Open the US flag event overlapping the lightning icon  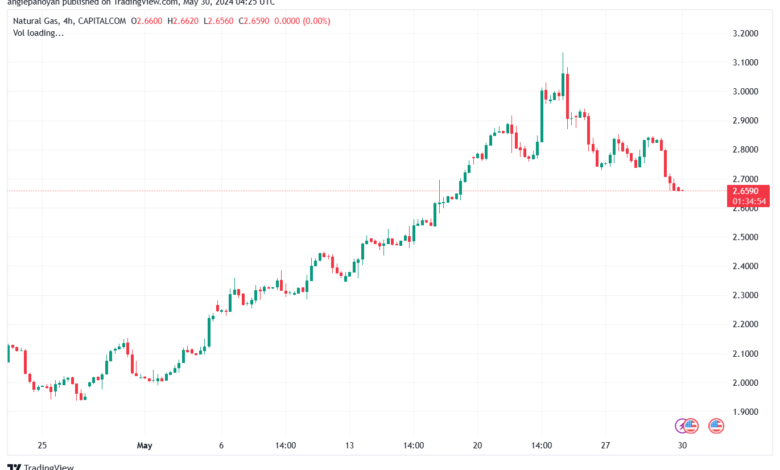(690, 426)
